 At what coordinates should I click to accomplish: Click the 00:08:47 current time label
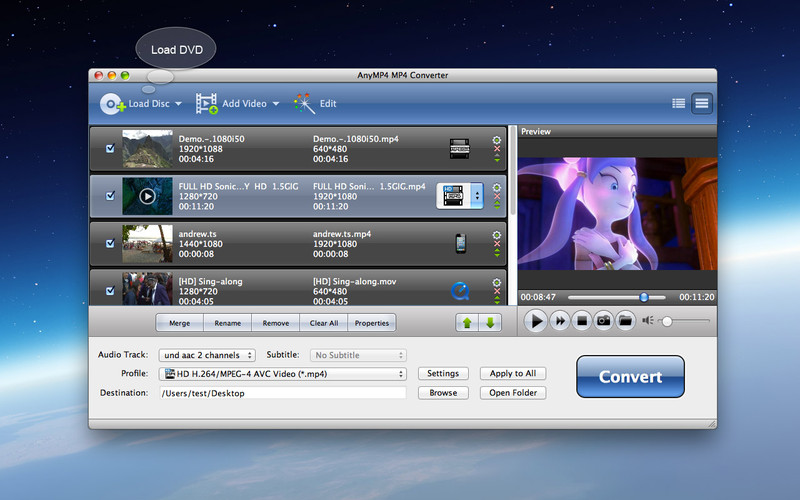point(538,297)
